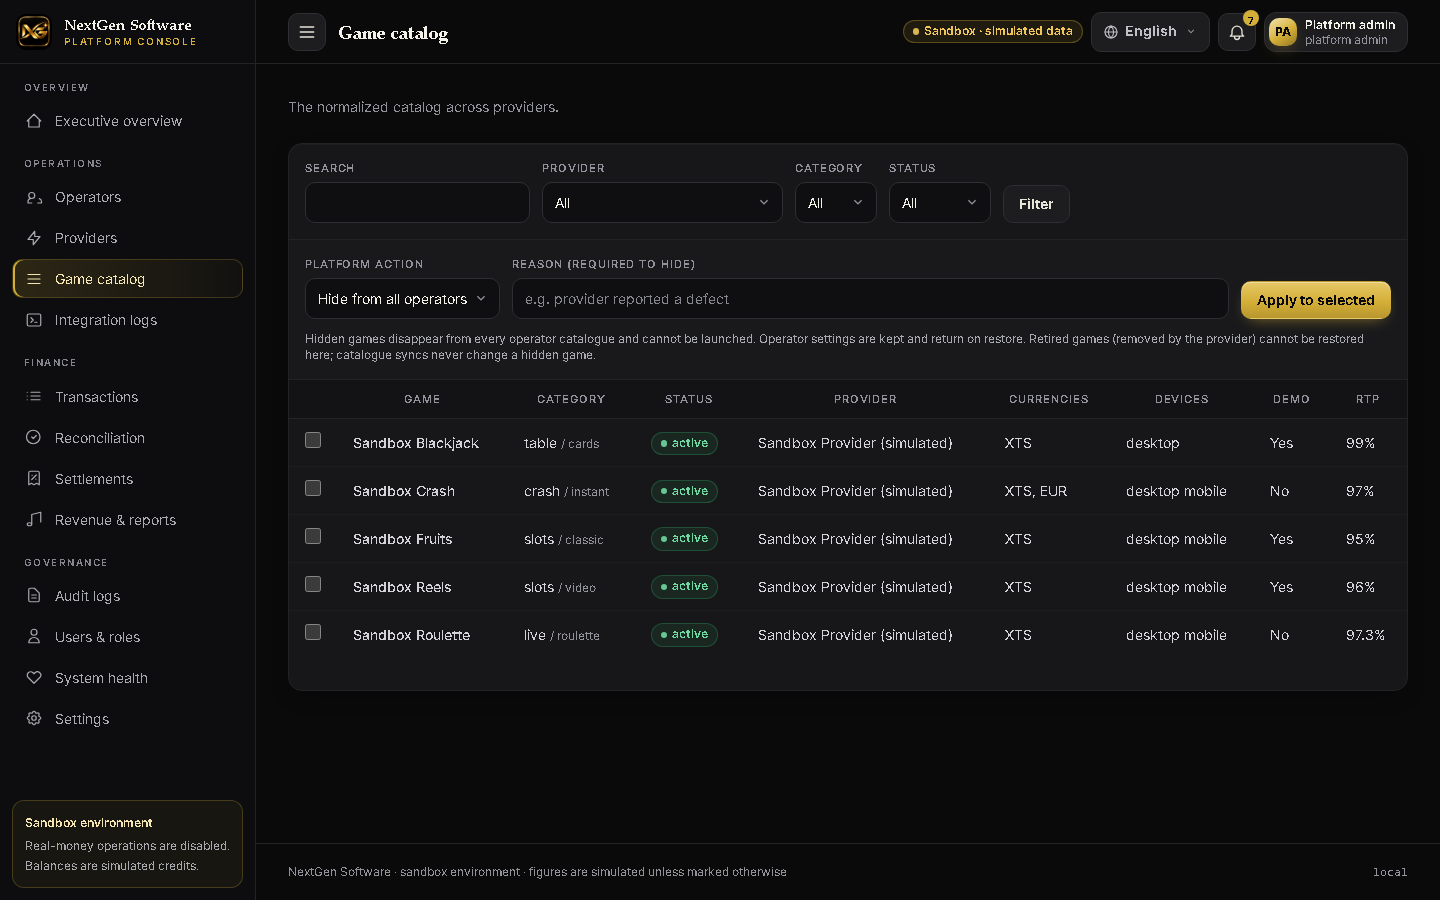Expand the Category filter dropdown
This screenshot has height=900, width=1440.
pos(836,203)
